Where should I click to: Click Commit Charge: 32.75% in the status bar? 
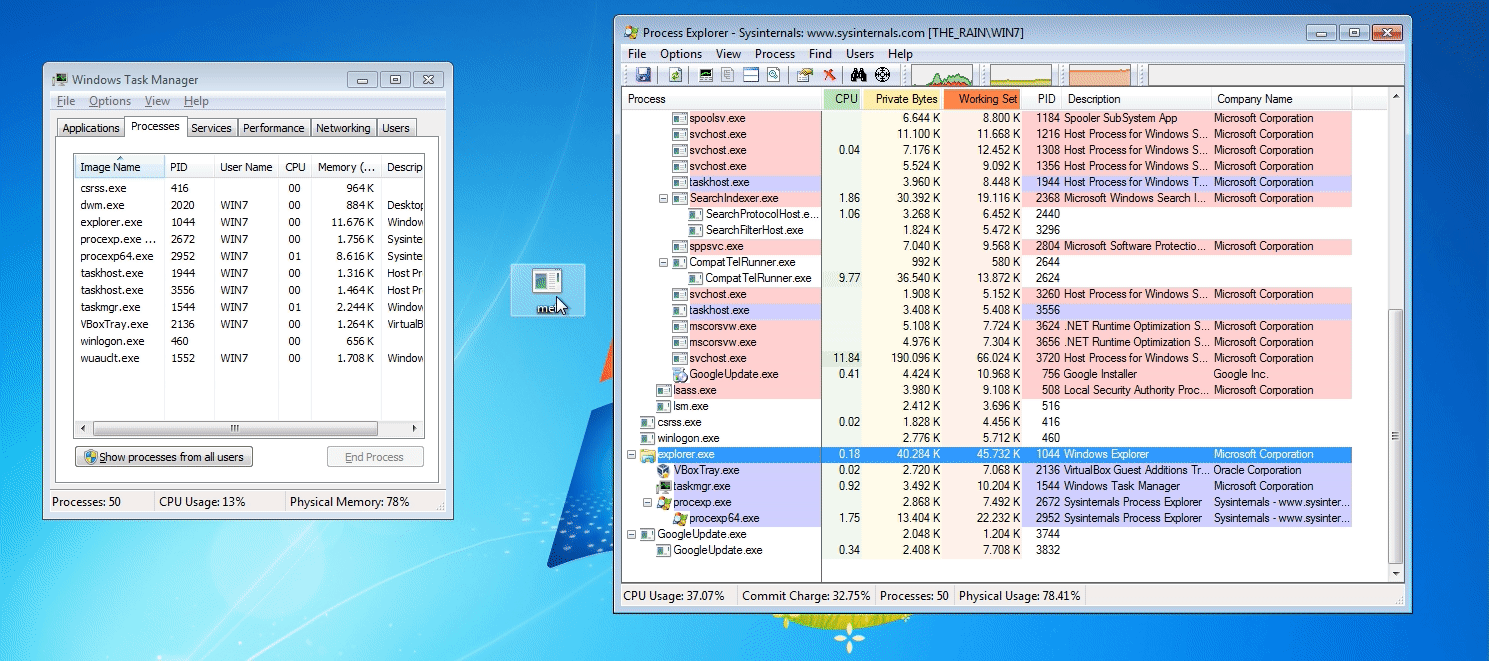[x=806, y=596]
